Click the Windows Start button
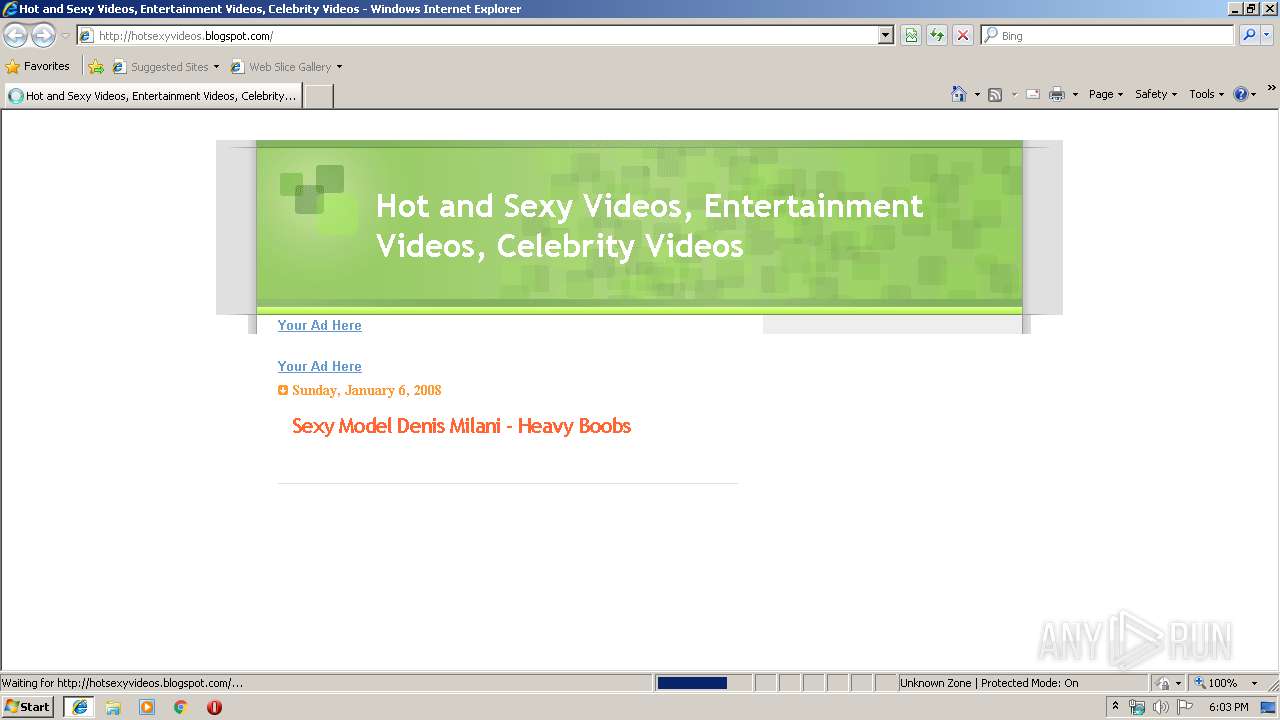Viewport: 1280px width, 720px height. tap(28, 706)
